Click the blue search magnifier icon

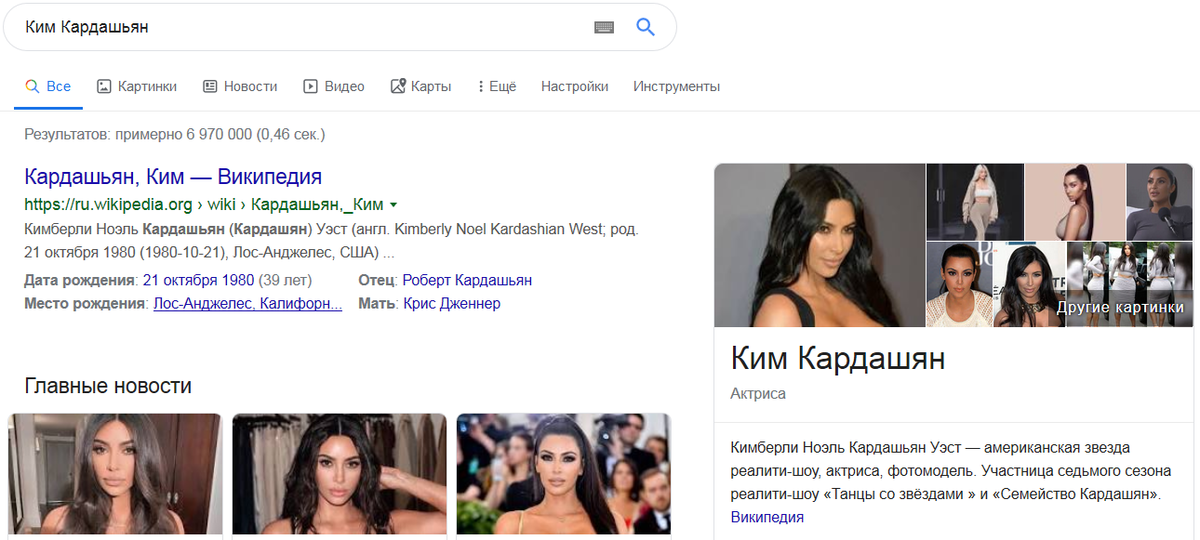645,27
